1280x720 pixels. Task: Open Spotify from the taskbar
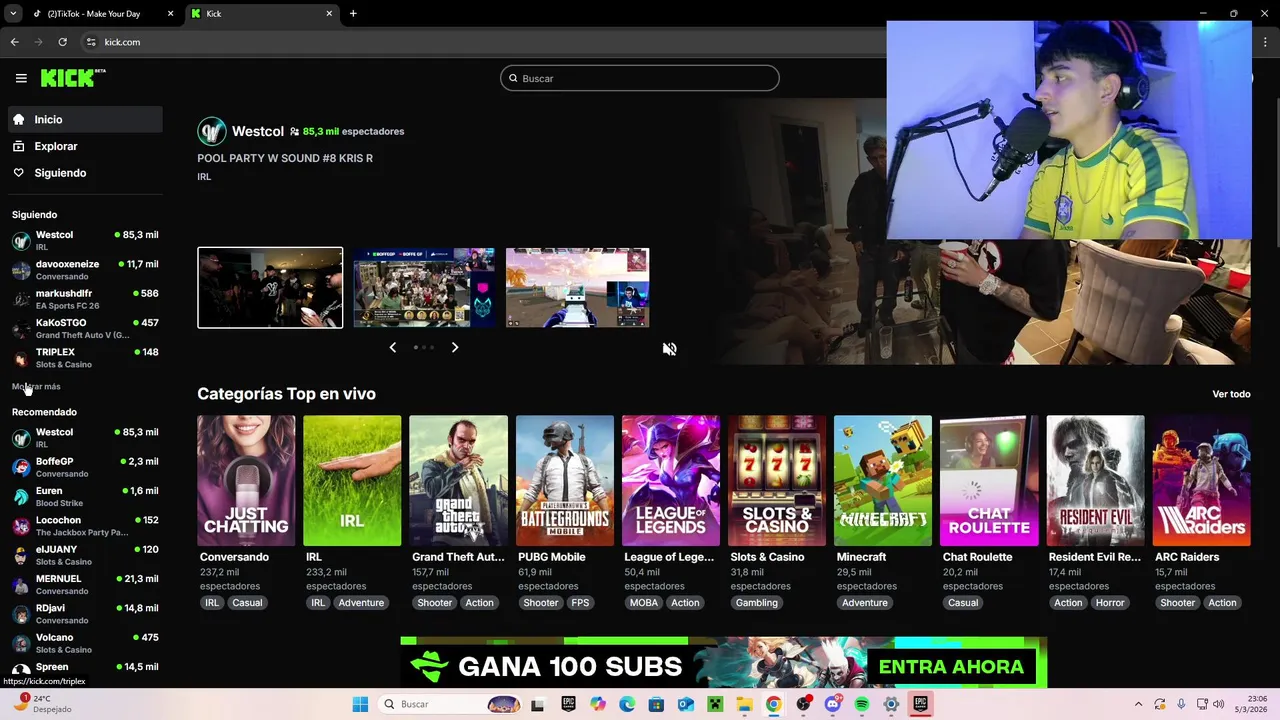click(862, 704)
